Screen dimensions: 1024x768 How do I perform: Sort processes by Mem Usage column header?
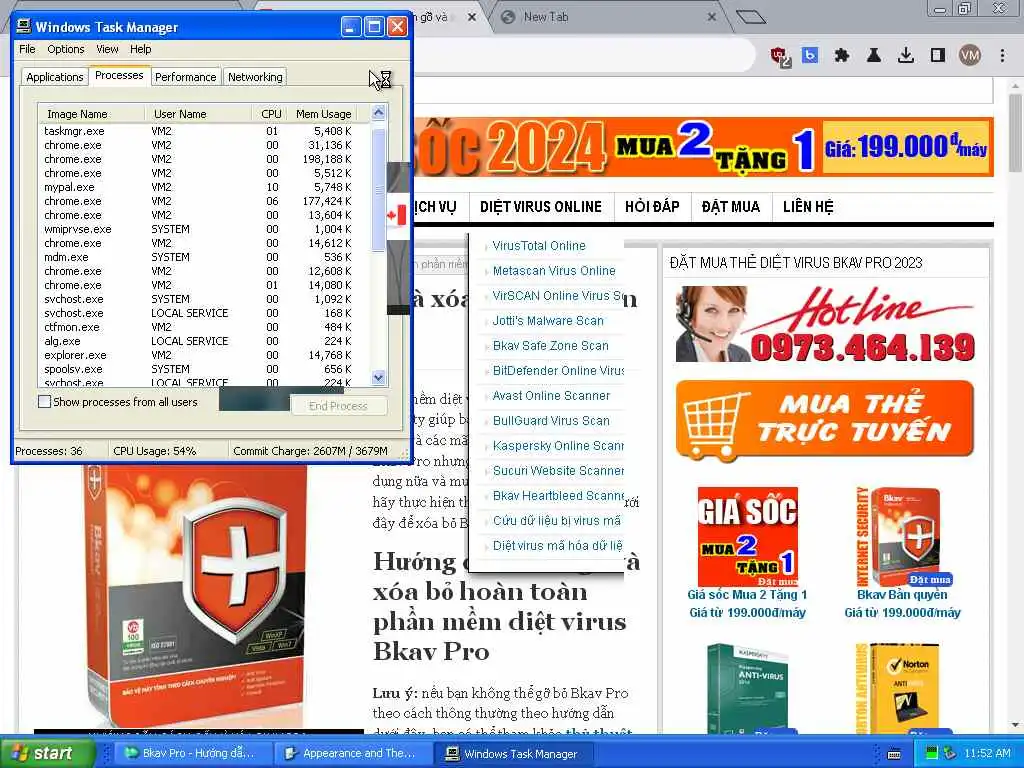point(323,114)
